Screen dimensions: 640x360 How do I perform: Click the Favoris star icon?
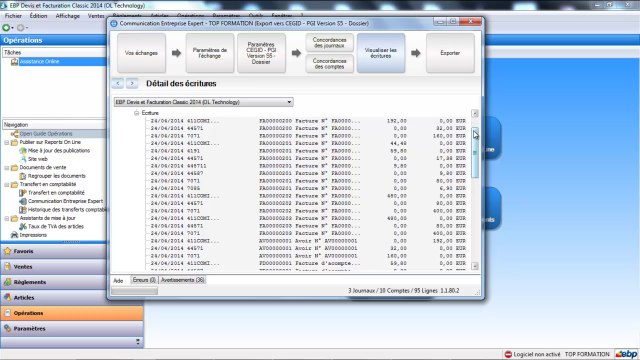click(7, 251)
